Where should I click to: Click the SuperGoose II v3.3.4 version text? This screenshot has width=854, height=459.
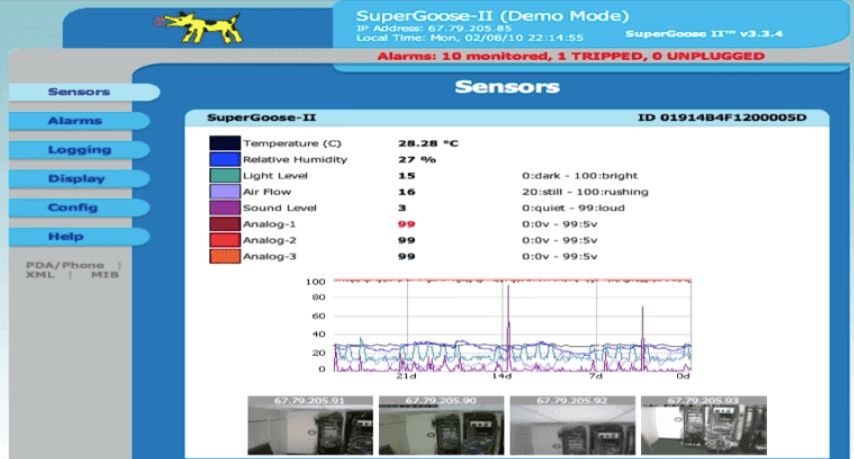[704, 34]
